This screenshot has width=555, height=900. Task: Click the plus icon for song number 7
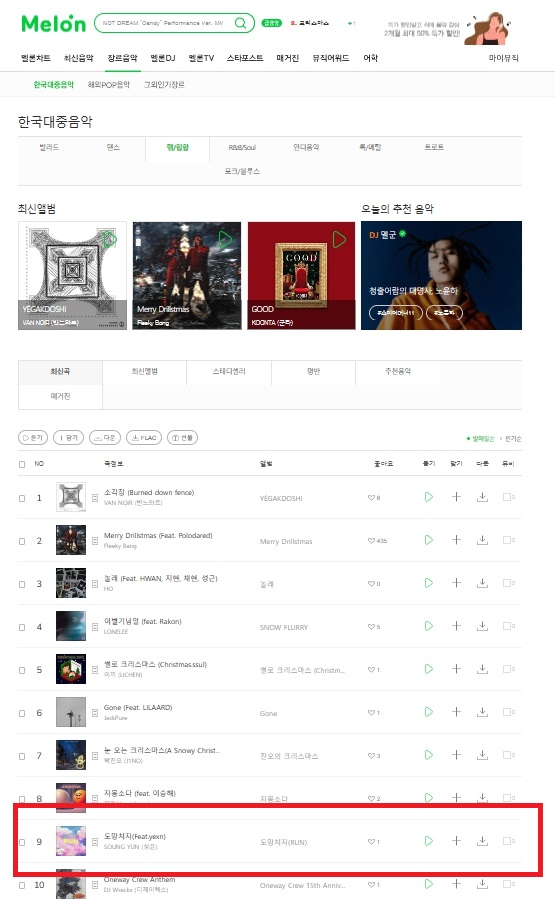456,755
